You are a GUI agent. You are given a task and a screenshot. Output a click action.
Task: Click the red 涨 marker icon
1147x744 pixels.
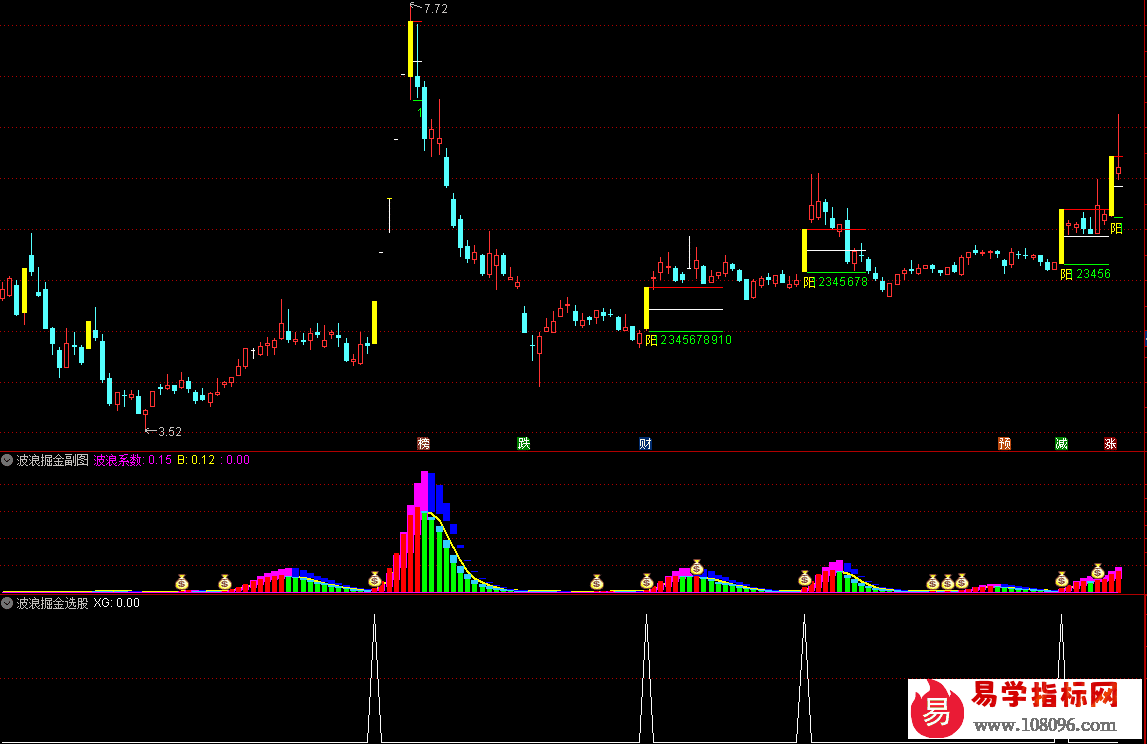click(1110, 443)
